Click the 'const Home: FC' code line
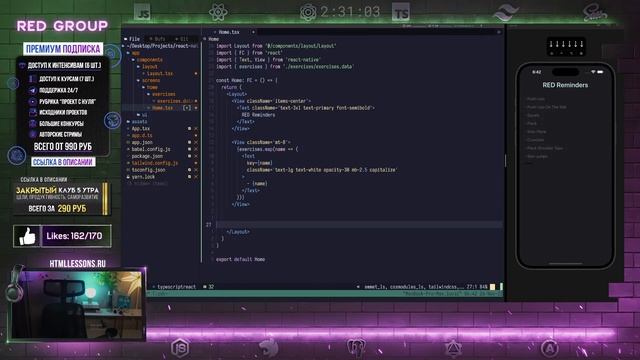Screen dimensions: 640x360 (246, 80)
